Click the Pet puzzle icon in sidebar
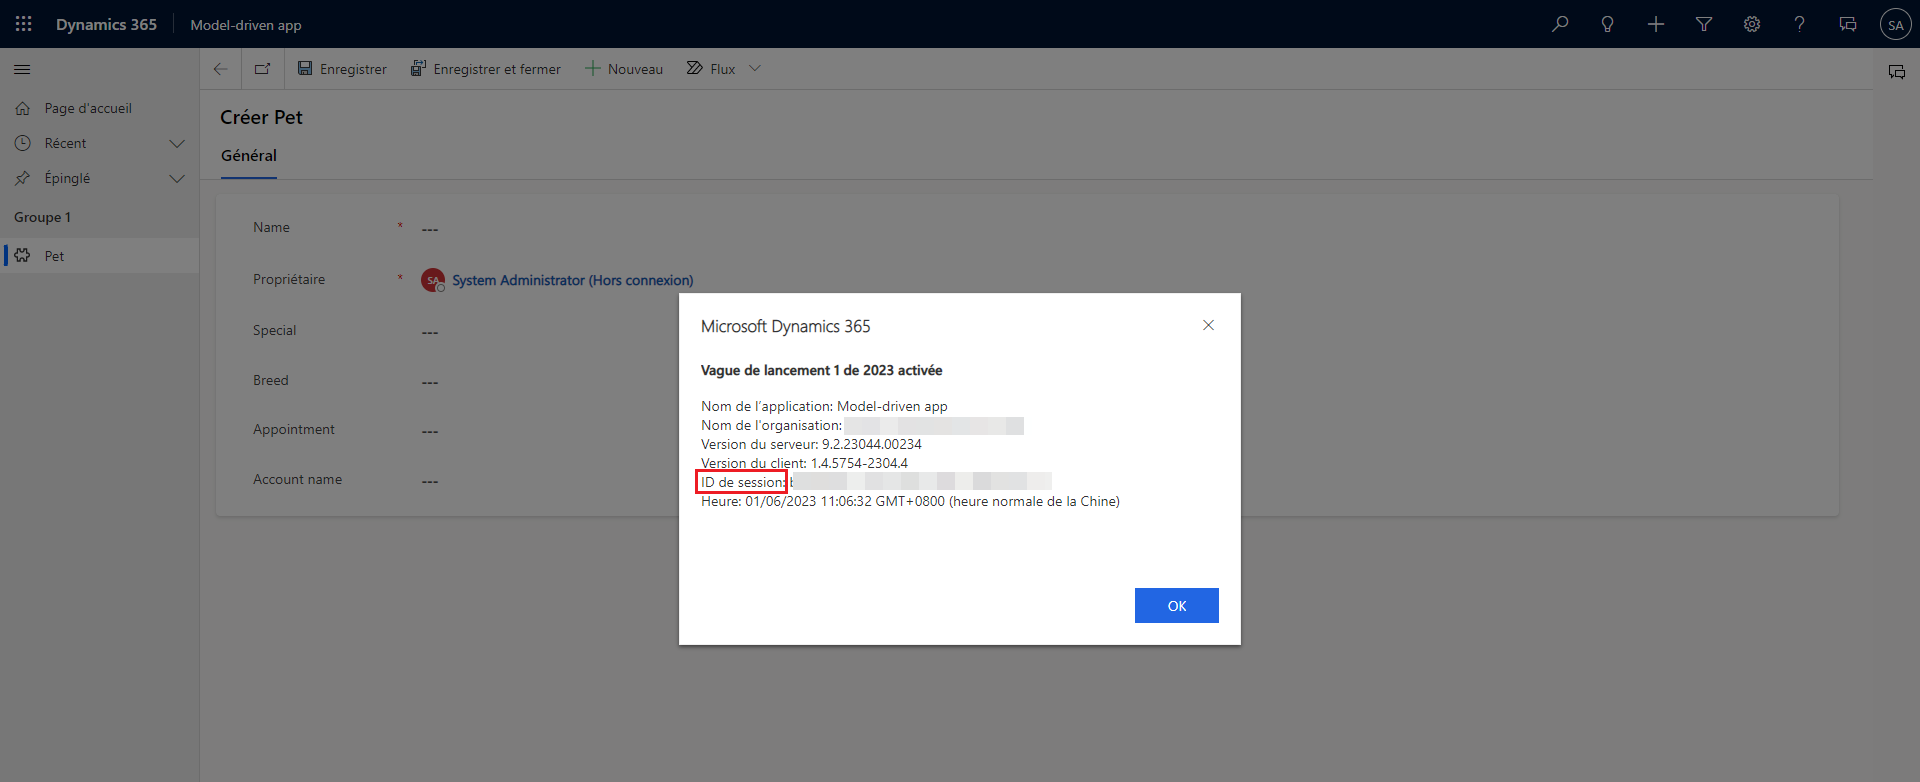 pyautogui.click(x=22, y=256)
